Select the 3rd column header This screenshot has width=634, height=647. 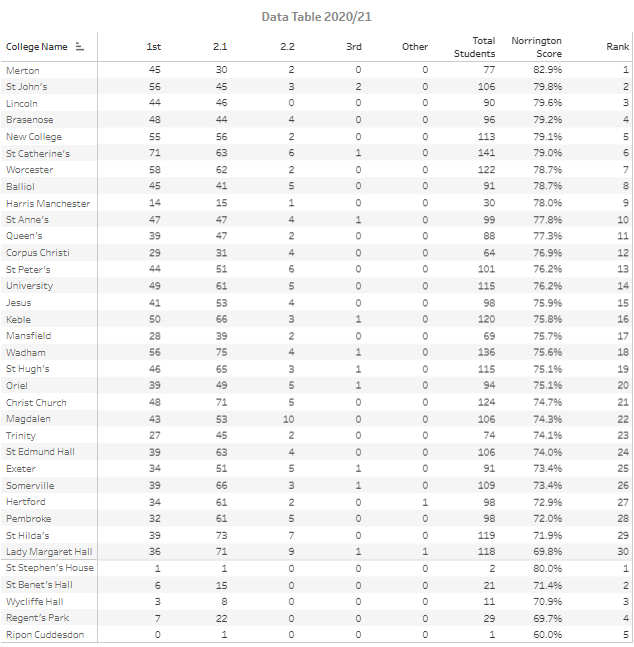point(354,47)
